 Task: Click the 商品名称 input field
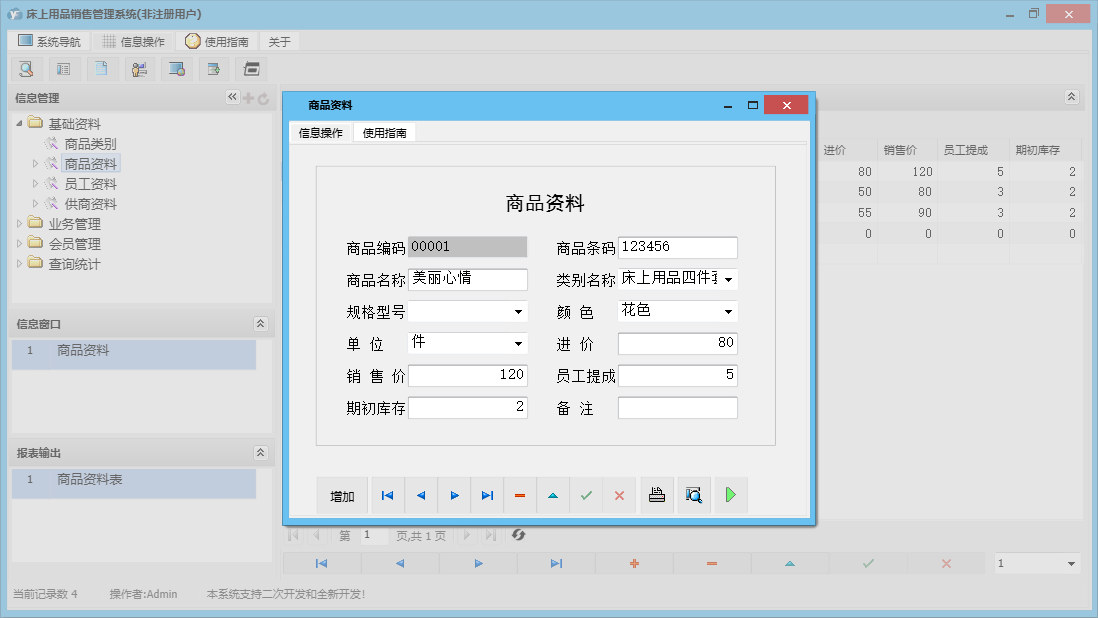click(468, 279)
